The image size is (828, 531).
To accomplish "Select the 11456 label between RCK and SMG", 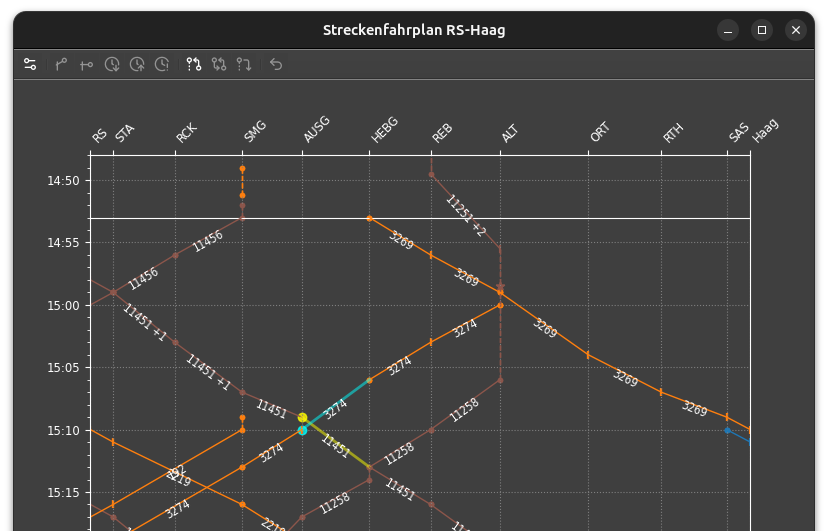I will (208, 242).
